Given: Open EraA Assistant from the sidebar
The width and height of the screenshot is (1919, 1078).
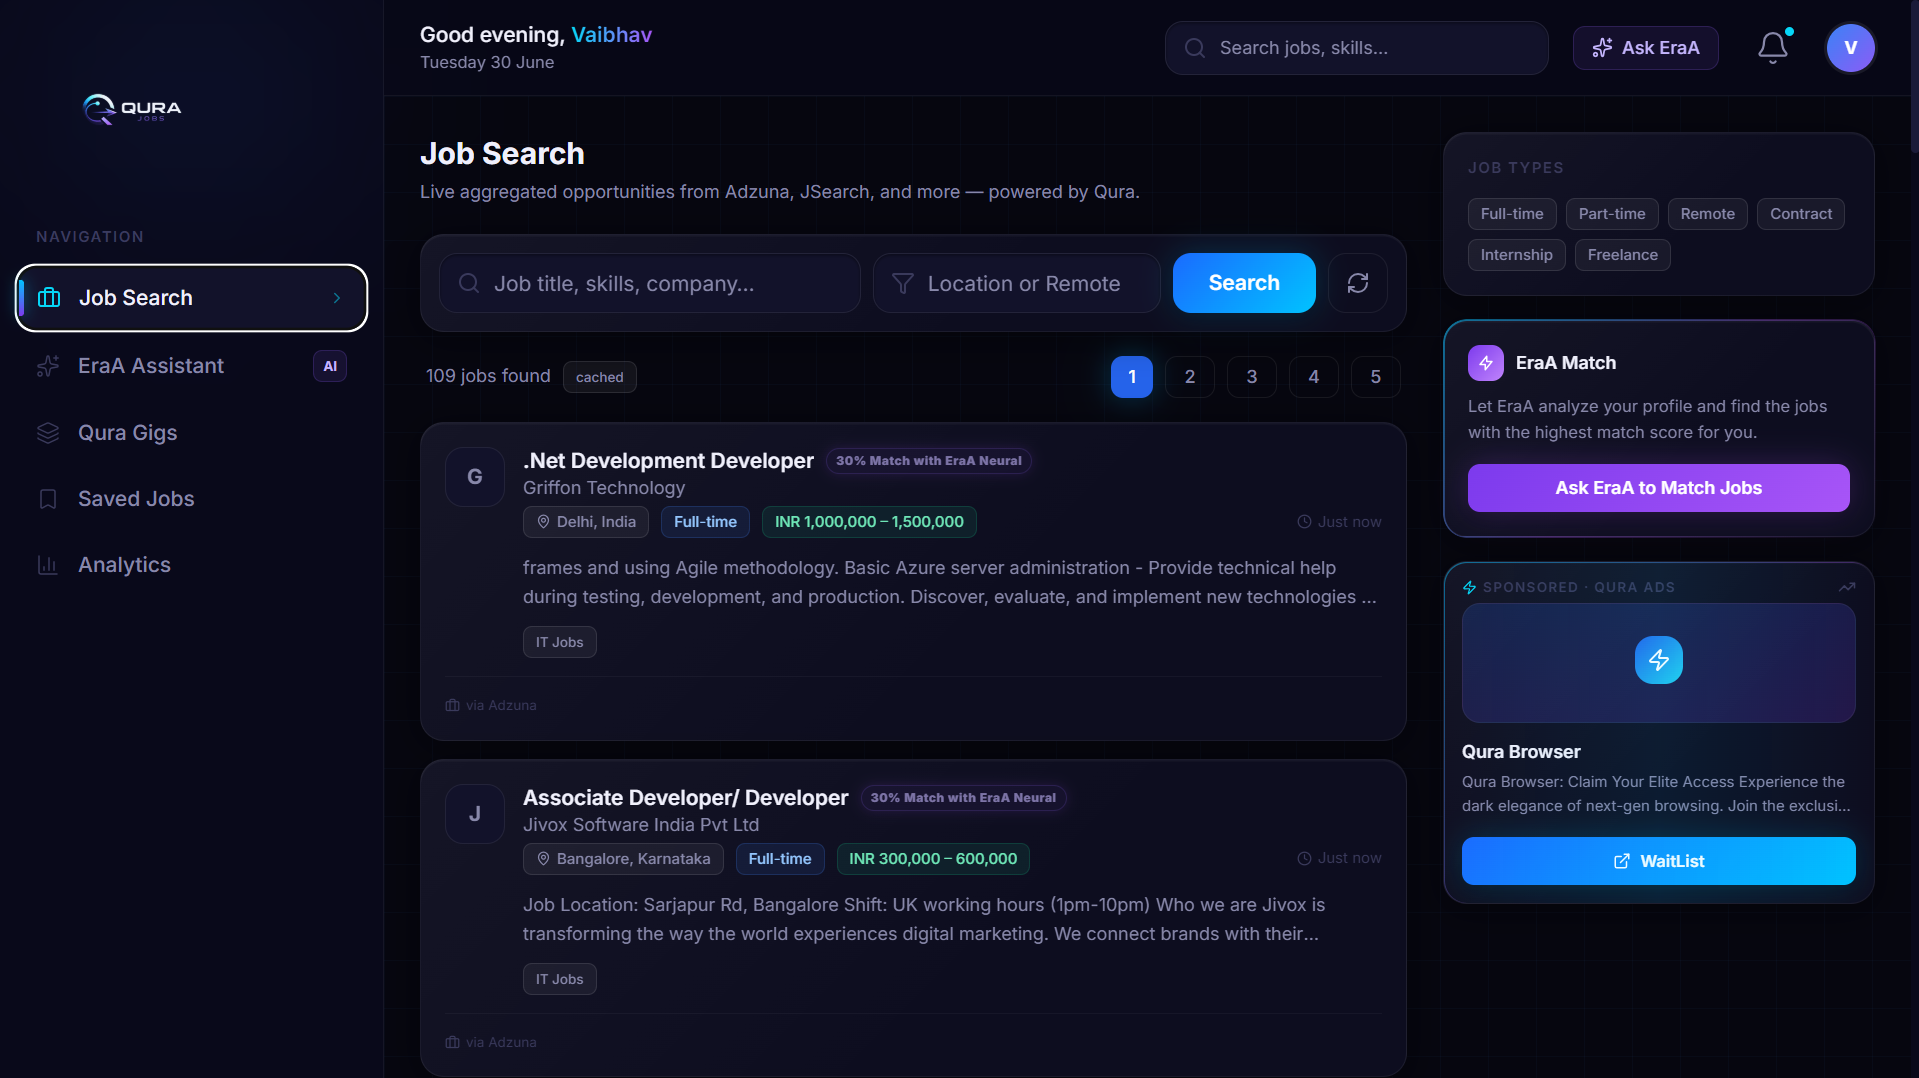Looking at the screenshot, I should (191, 366).
